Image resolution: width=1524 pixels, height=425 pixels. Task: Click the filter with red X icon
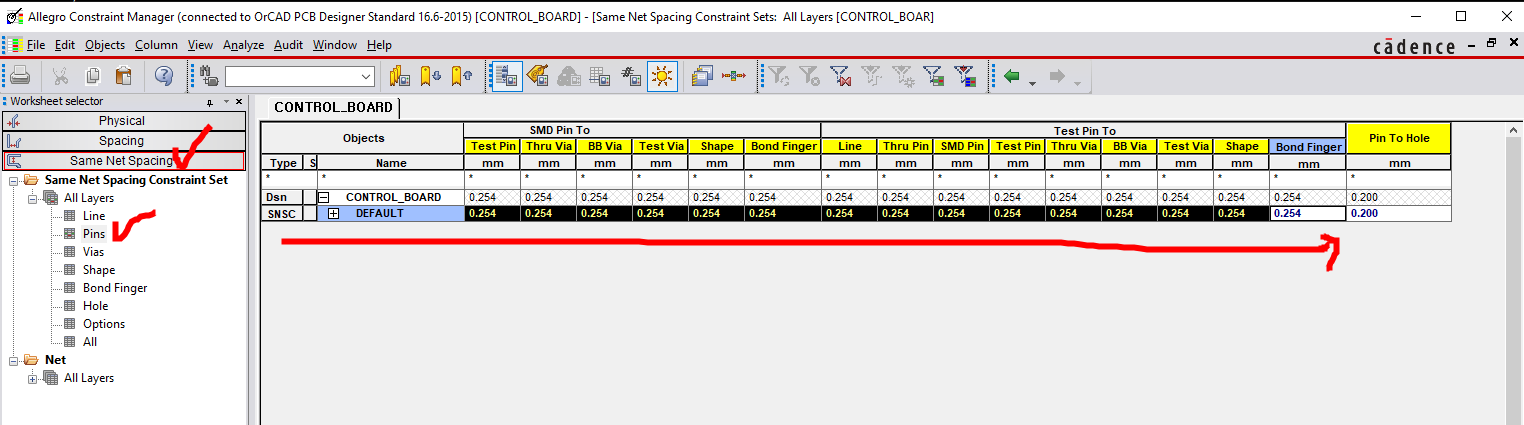coord(841,76)
